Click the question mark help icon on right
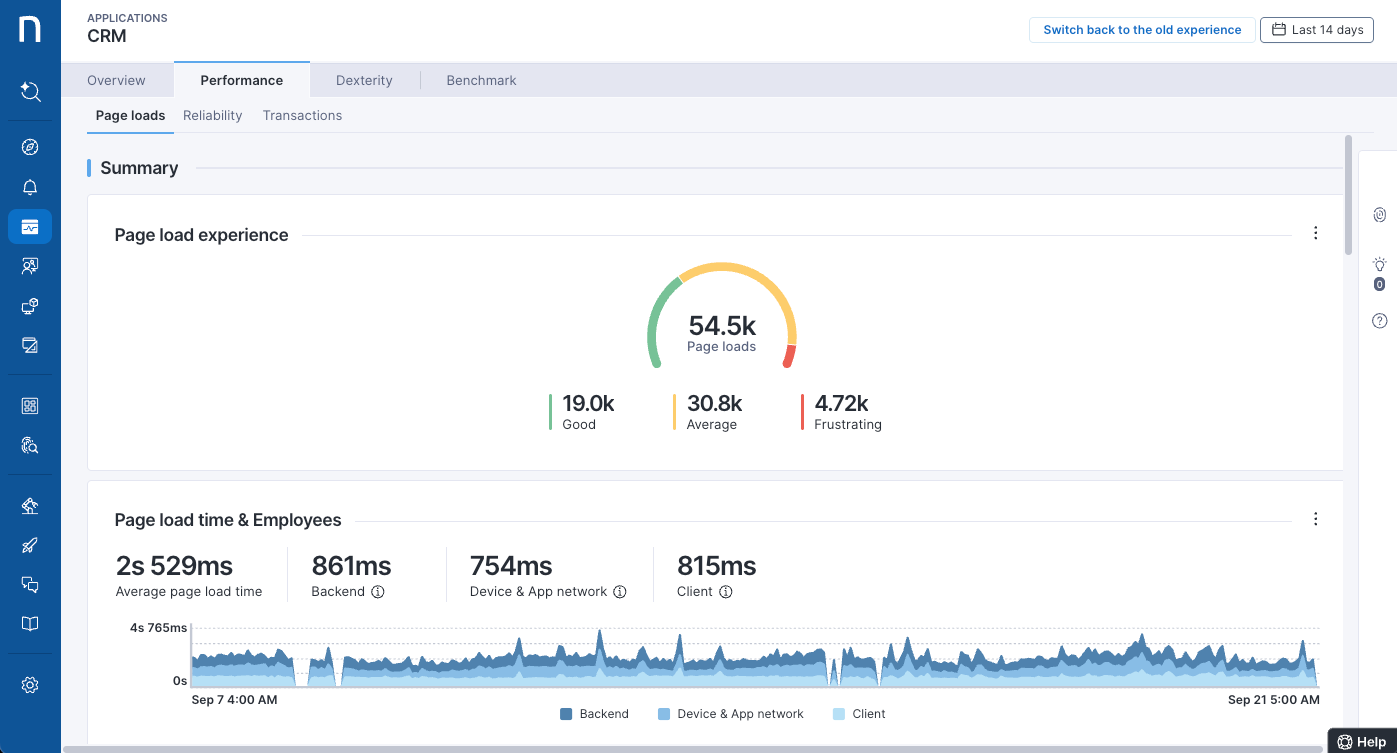 click(1379, 321)
